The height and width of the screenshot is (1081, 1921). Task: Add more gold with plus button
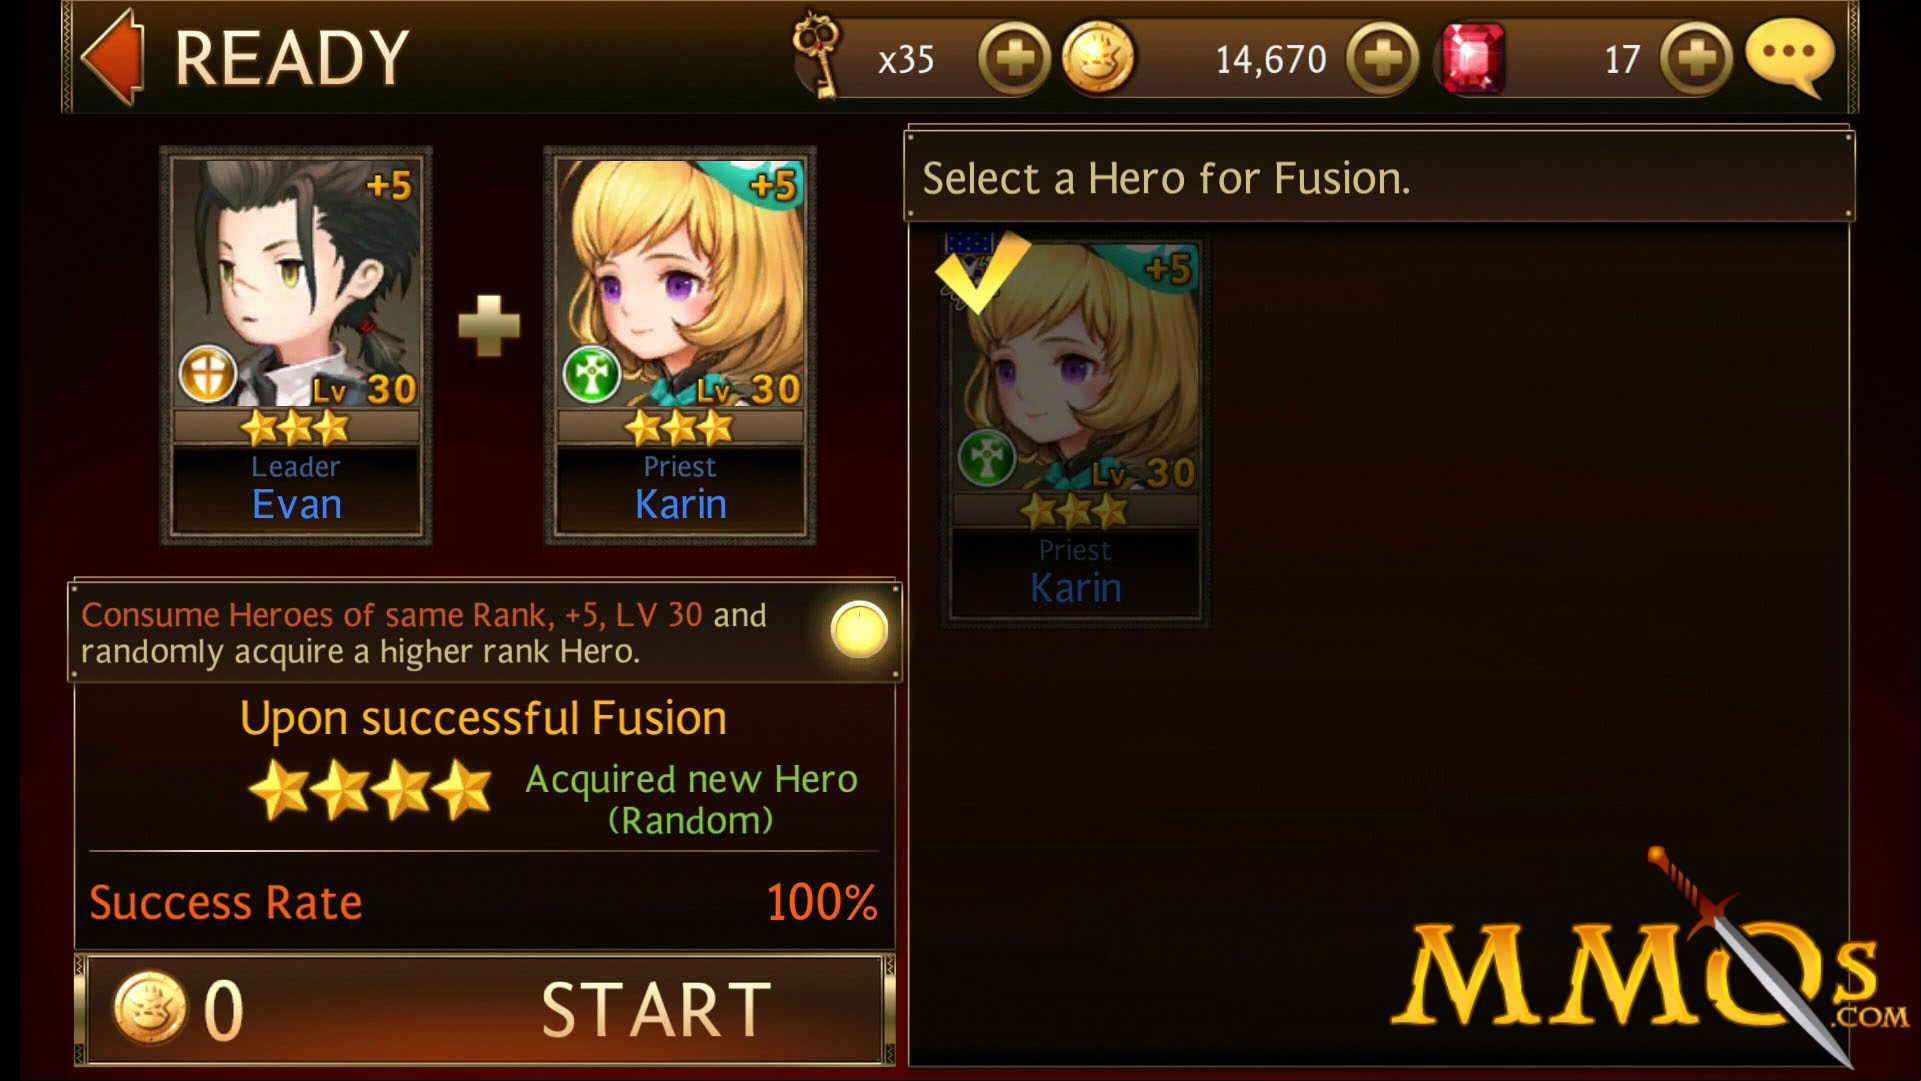1383,58
